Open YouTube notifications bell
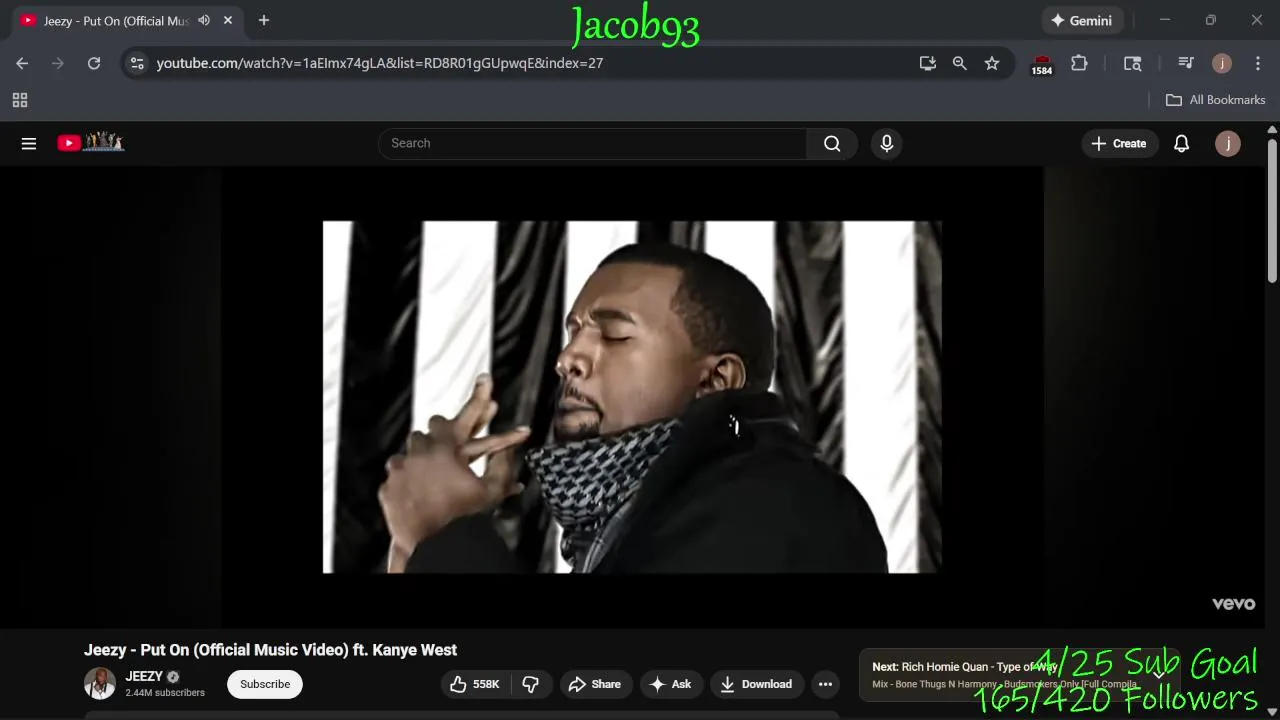This screenshot has width=1280, height=720. [1181, 143]
